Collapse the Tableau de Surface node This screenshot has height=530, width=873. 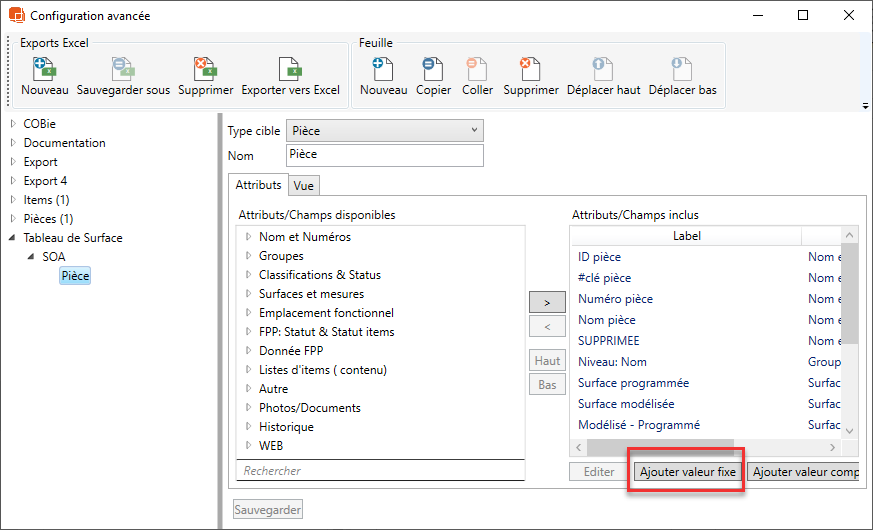click(x=13, y=238)
